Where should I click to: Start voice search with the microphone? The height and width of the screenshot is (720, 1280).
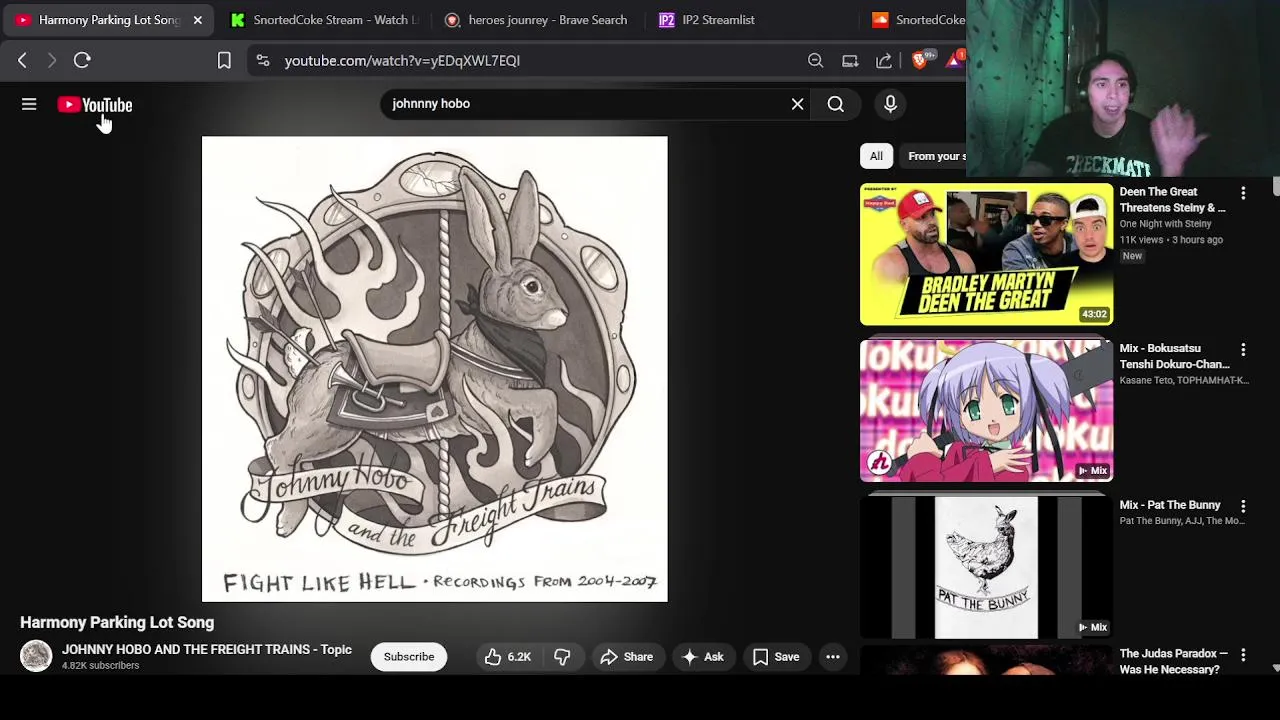tap(890, 104)
